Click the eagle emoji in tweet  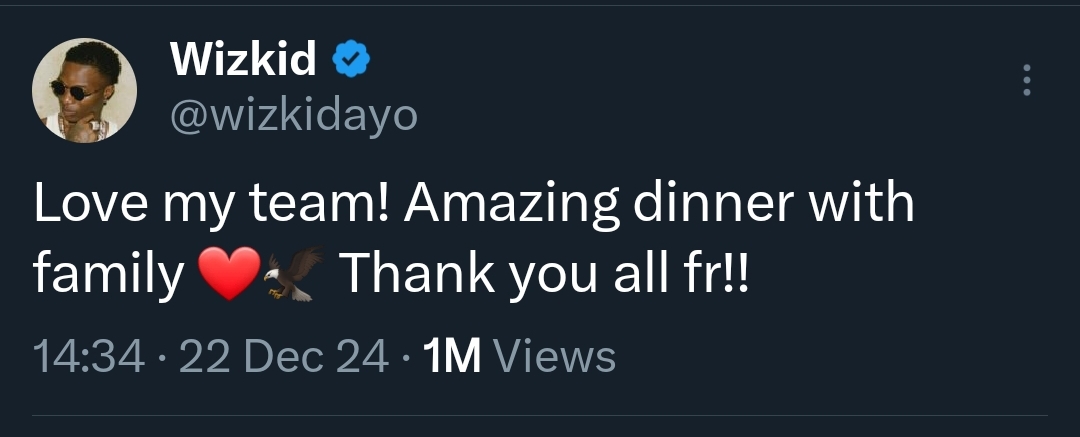pyautogui.click(x=294, y=272)
